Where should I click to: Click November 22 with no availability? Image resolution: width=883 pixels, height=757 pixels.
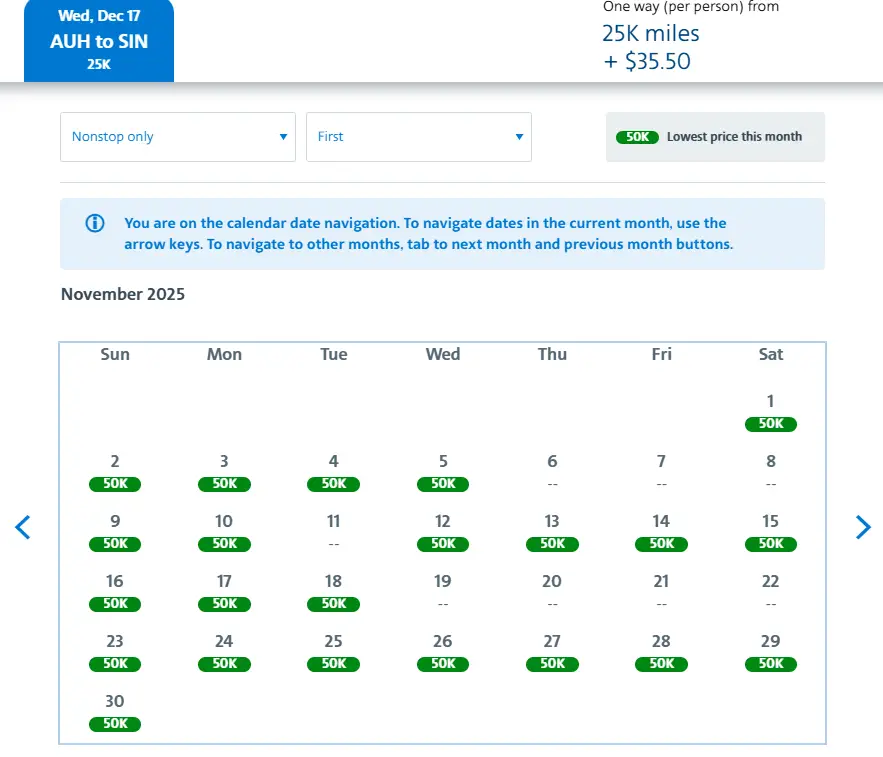click(x=771, y=593)
